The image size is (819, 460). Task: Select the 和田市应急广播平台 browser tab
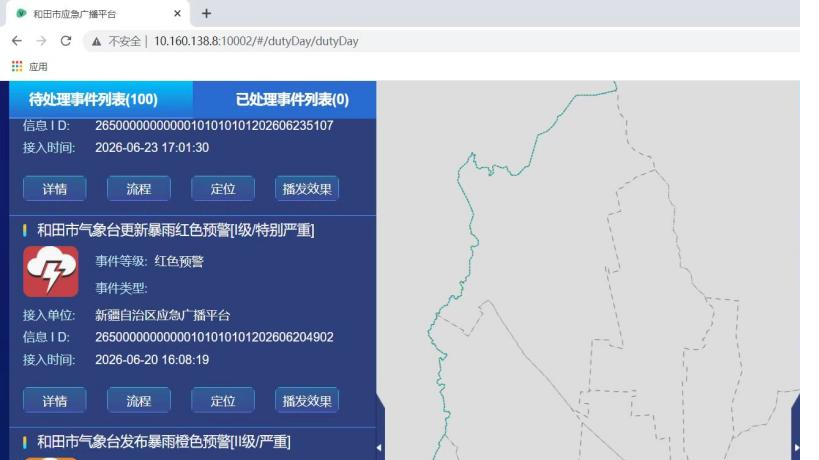click(98, 14)
